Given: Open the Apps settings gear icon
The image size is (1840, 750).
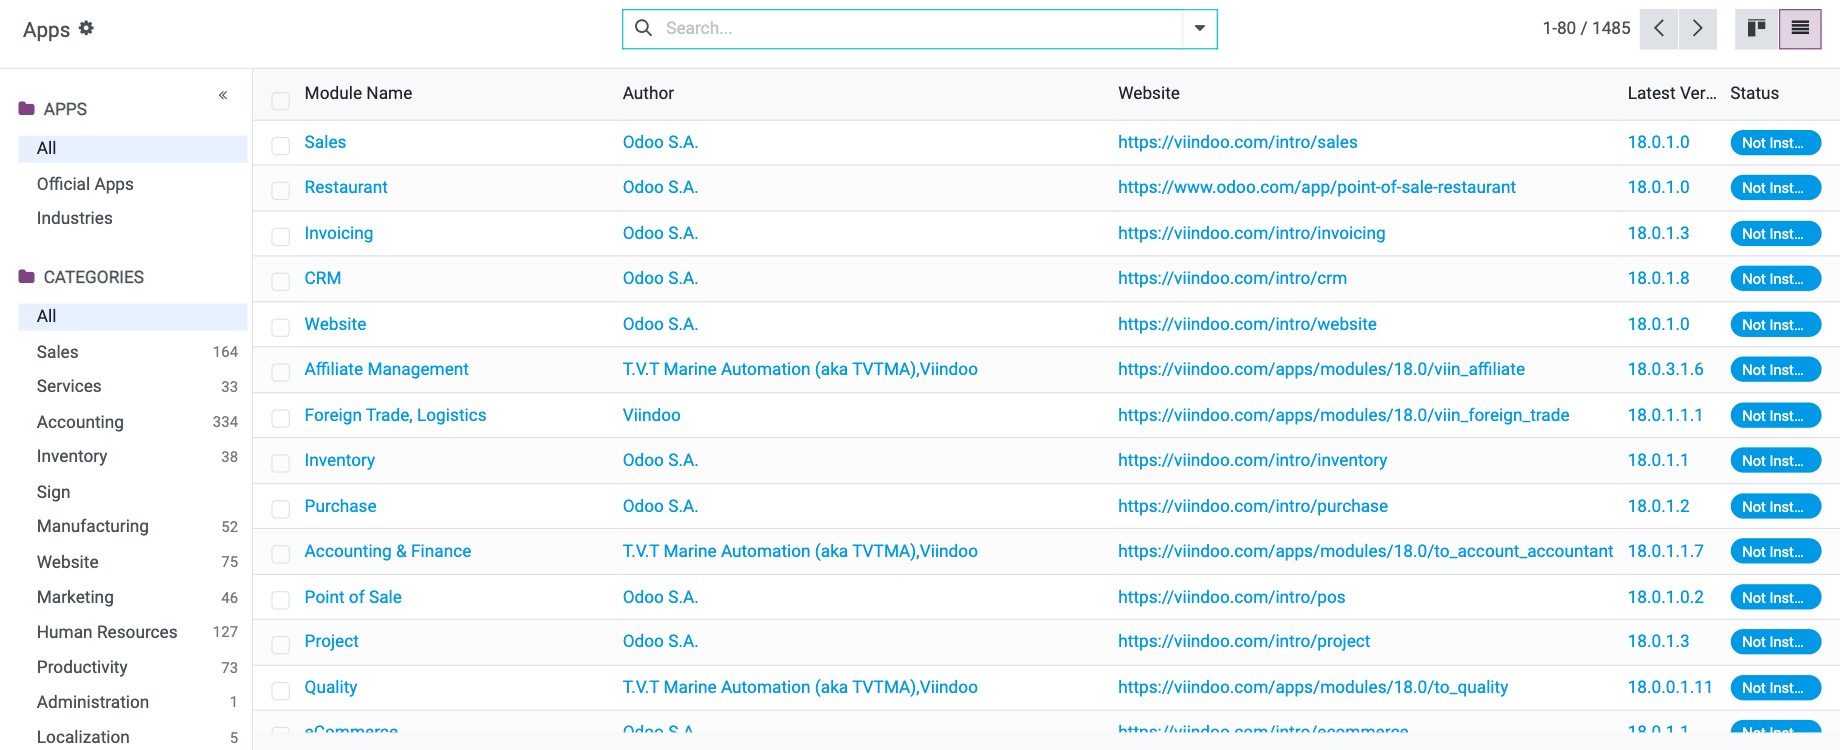Looking at the screenshot, I should (x=86, y=28).
